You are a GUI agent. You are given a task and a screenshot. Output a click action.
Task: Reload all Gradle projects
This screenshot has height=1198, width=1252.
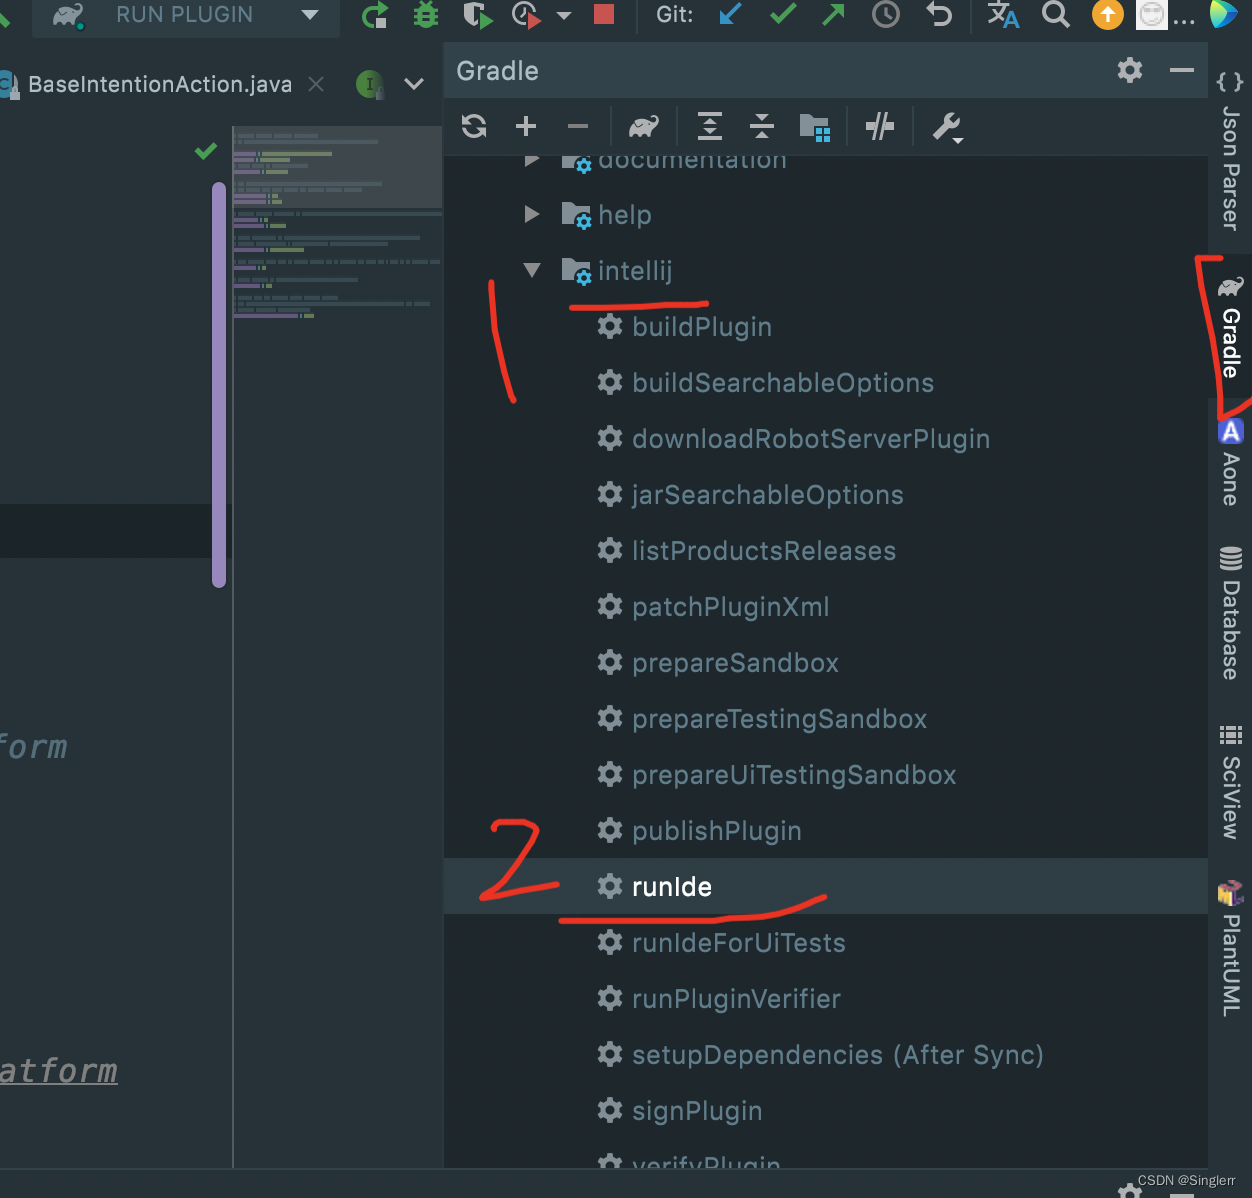point(474,126)
